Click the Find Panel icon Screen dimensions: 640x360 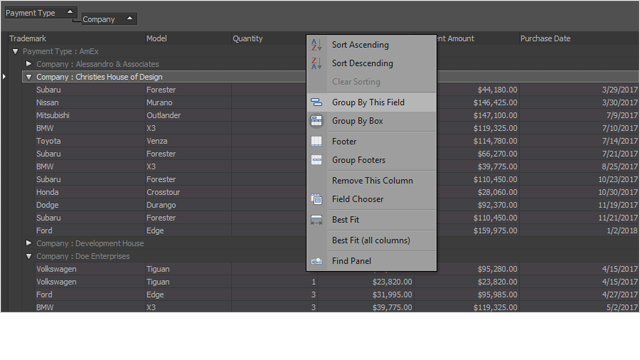317,261
